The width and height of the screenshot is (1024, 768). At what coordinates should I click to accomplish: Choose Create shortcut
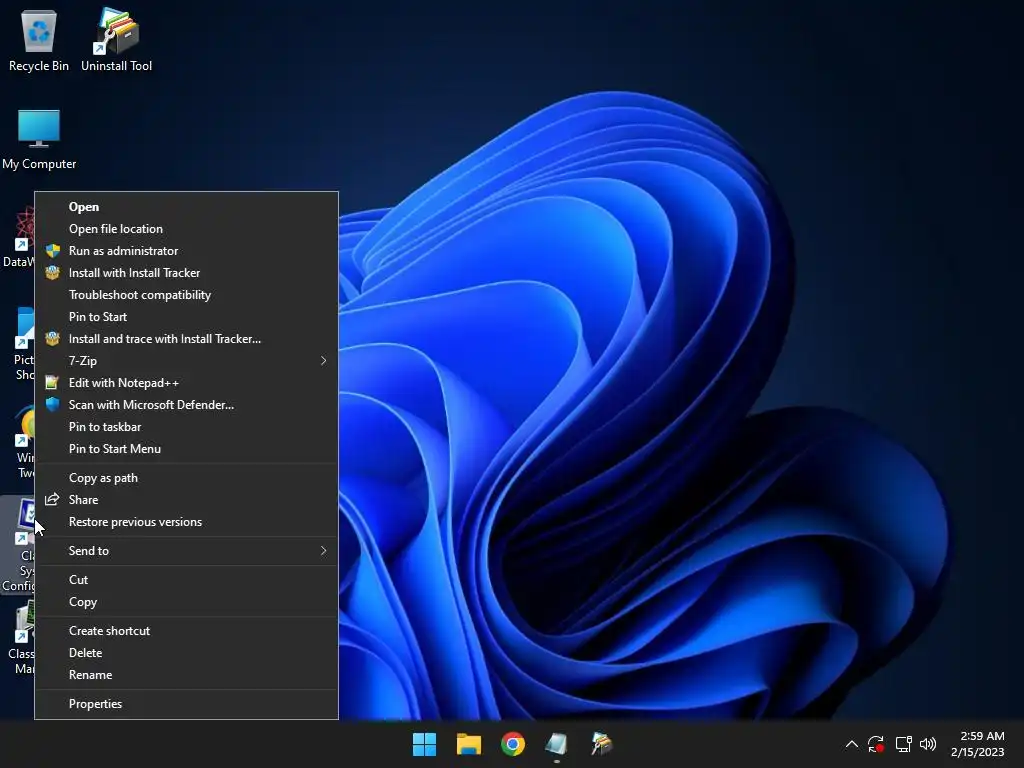[x=186, y=631]
